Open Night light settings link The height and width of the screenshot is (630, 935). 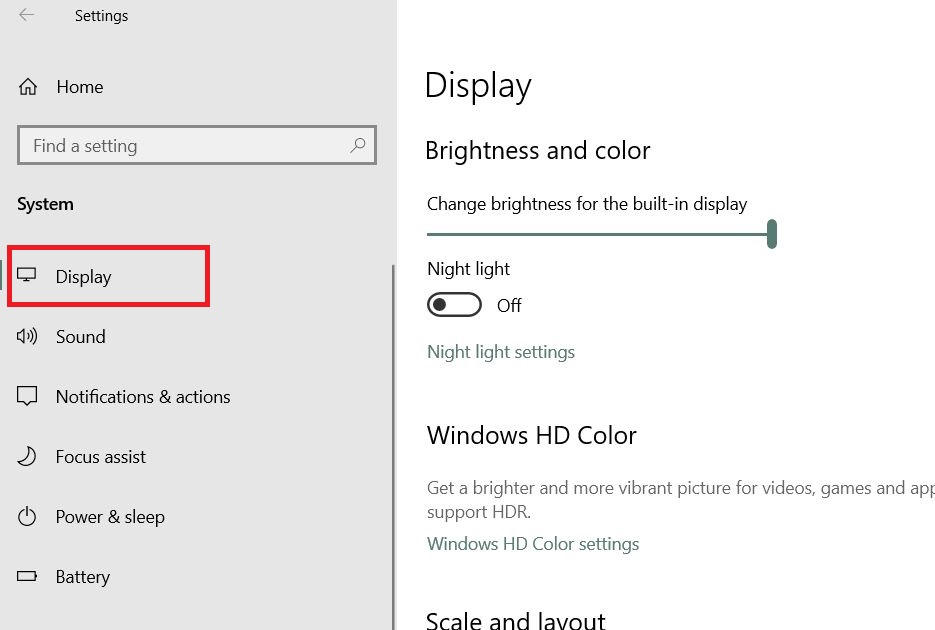(x=501, y=352)
